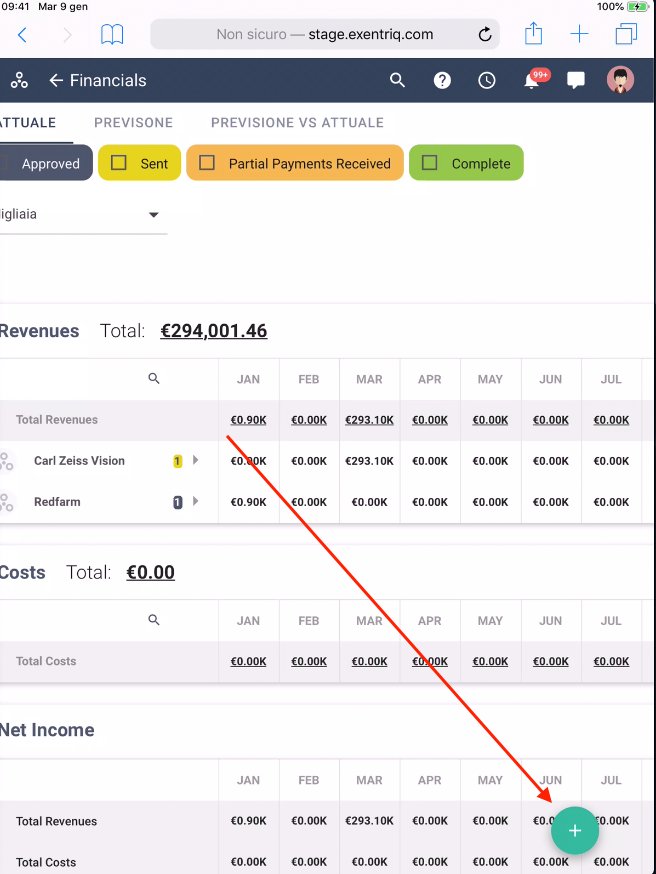Open the units dropdown arrow

[x=154, y=215]
